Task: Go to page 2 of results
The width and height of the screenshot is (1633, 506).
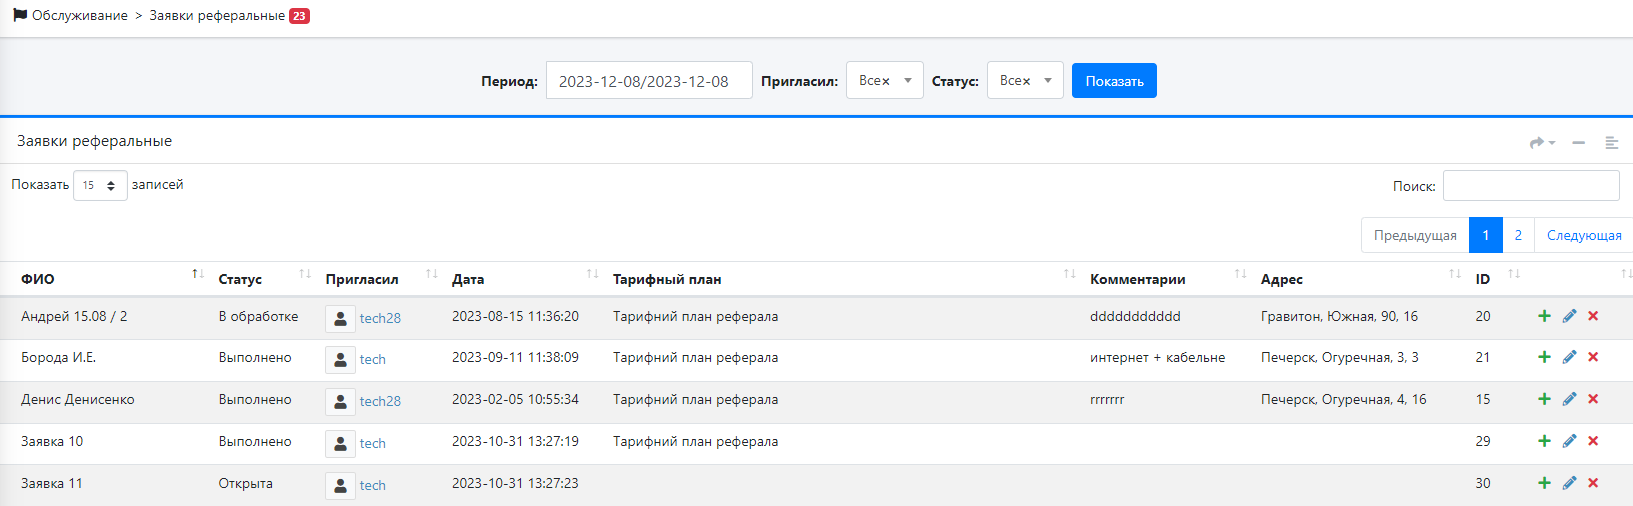Action: (x=1517, y=235)
